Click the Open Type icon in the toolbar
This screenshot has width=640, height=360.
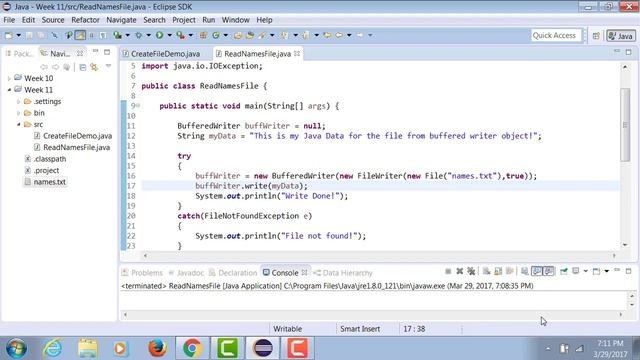[238, 36]
